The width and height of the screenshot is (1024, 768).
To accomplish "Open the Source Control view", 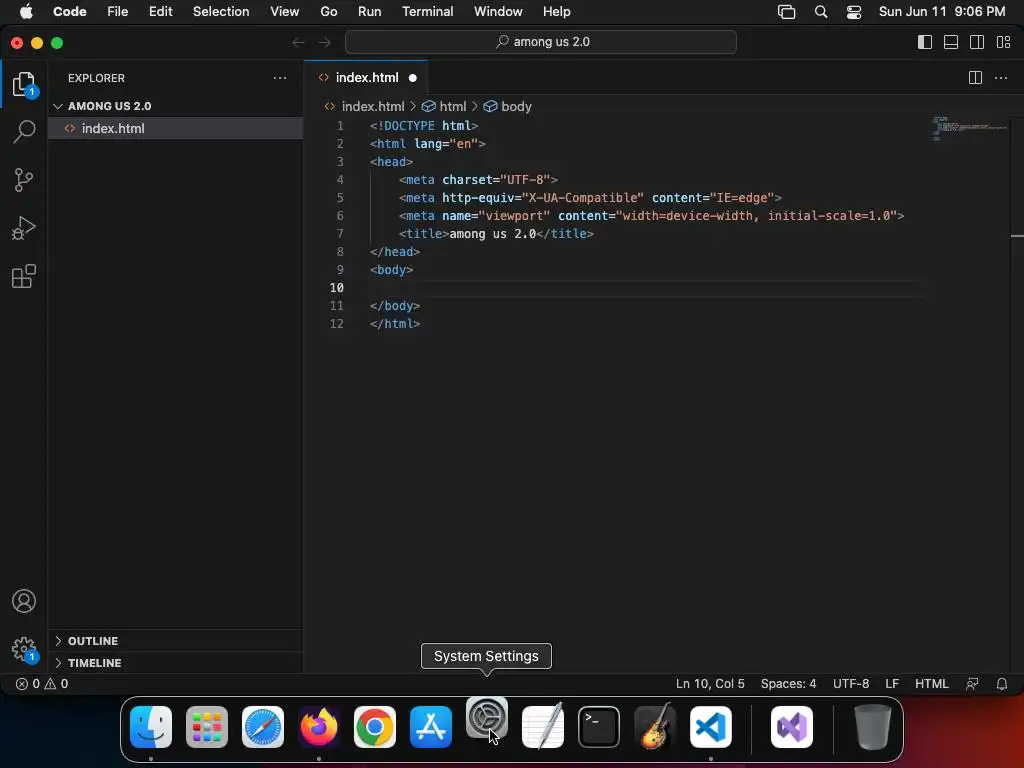I will 24,180.
